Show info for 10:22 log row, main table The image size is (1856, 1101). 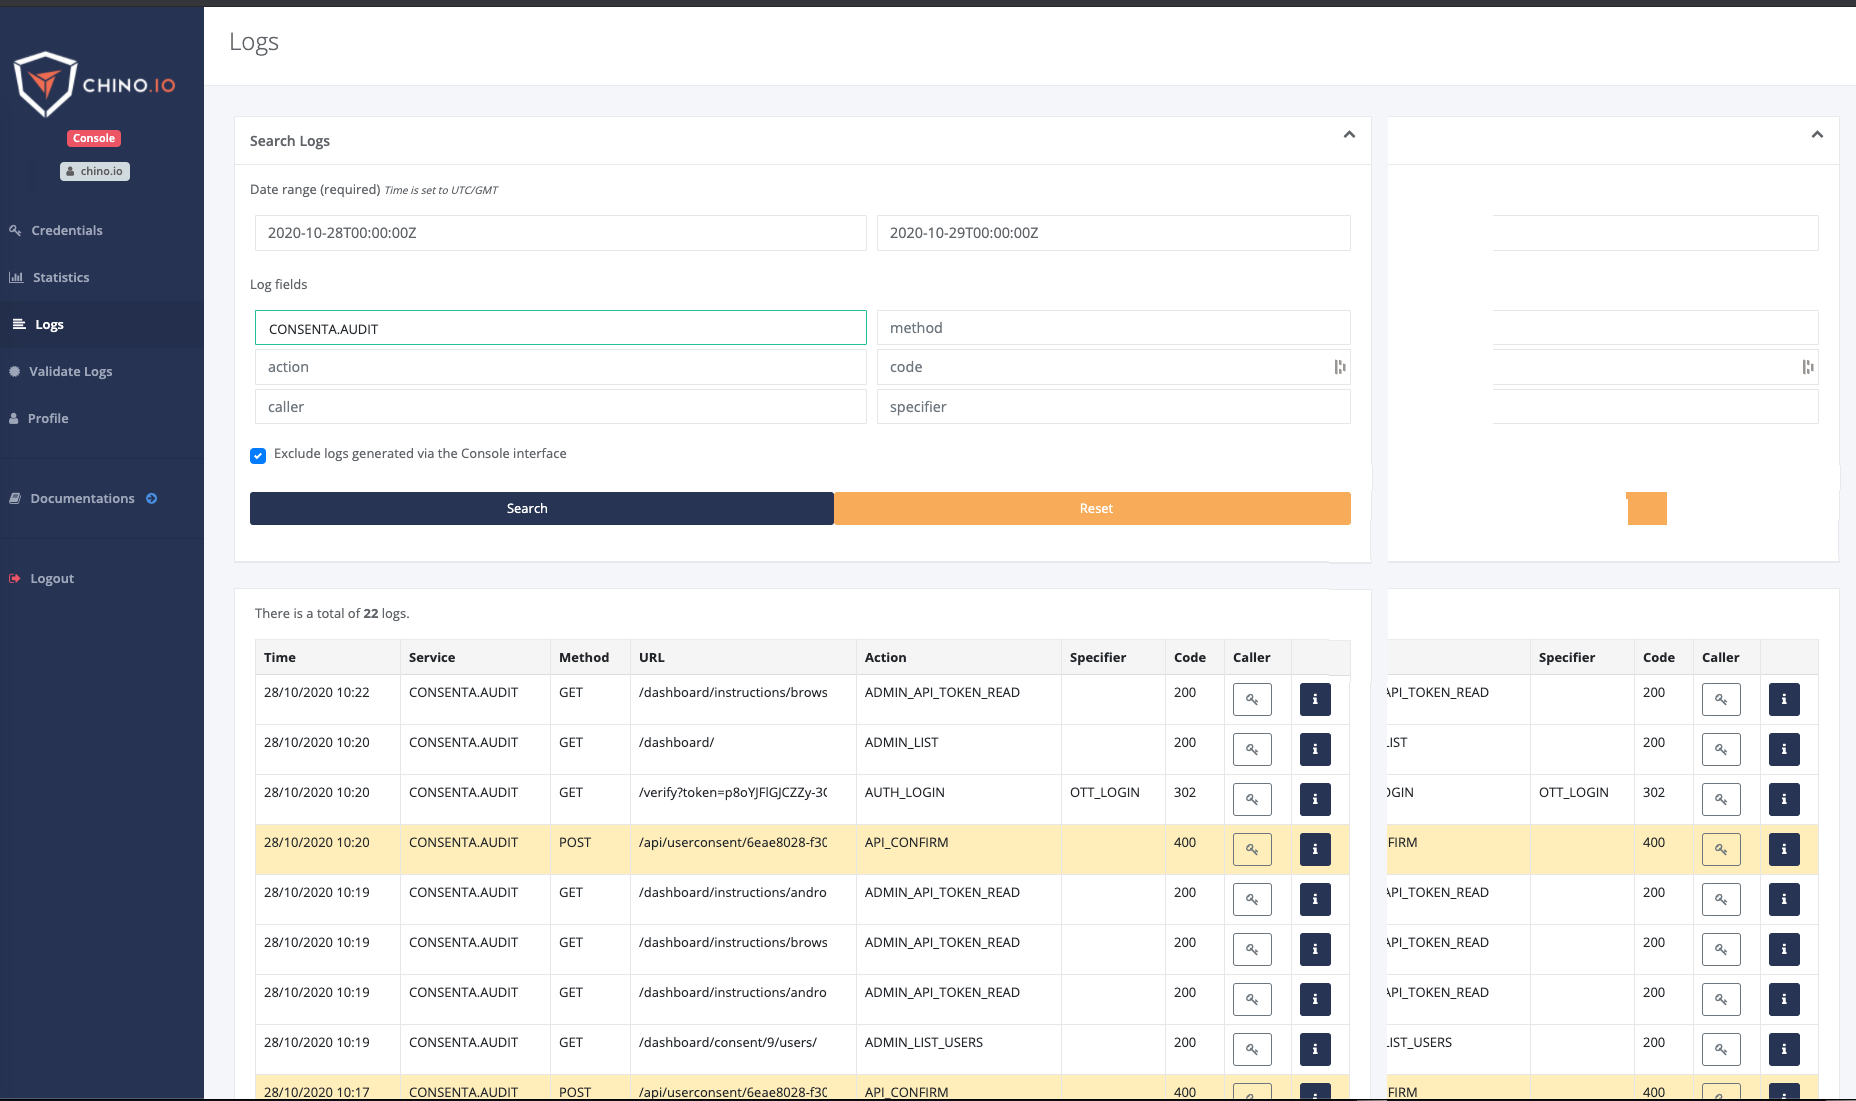click(x=1315, y=699)
